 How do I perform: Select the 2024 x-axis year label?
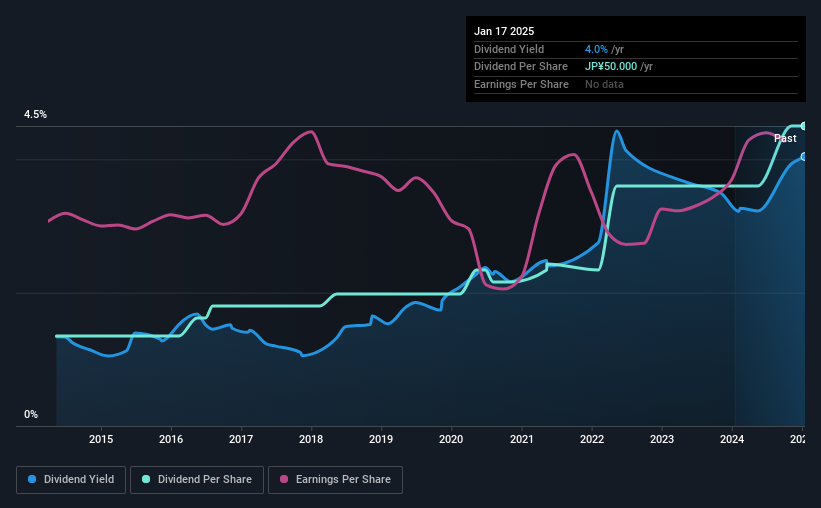click(732, 439)
